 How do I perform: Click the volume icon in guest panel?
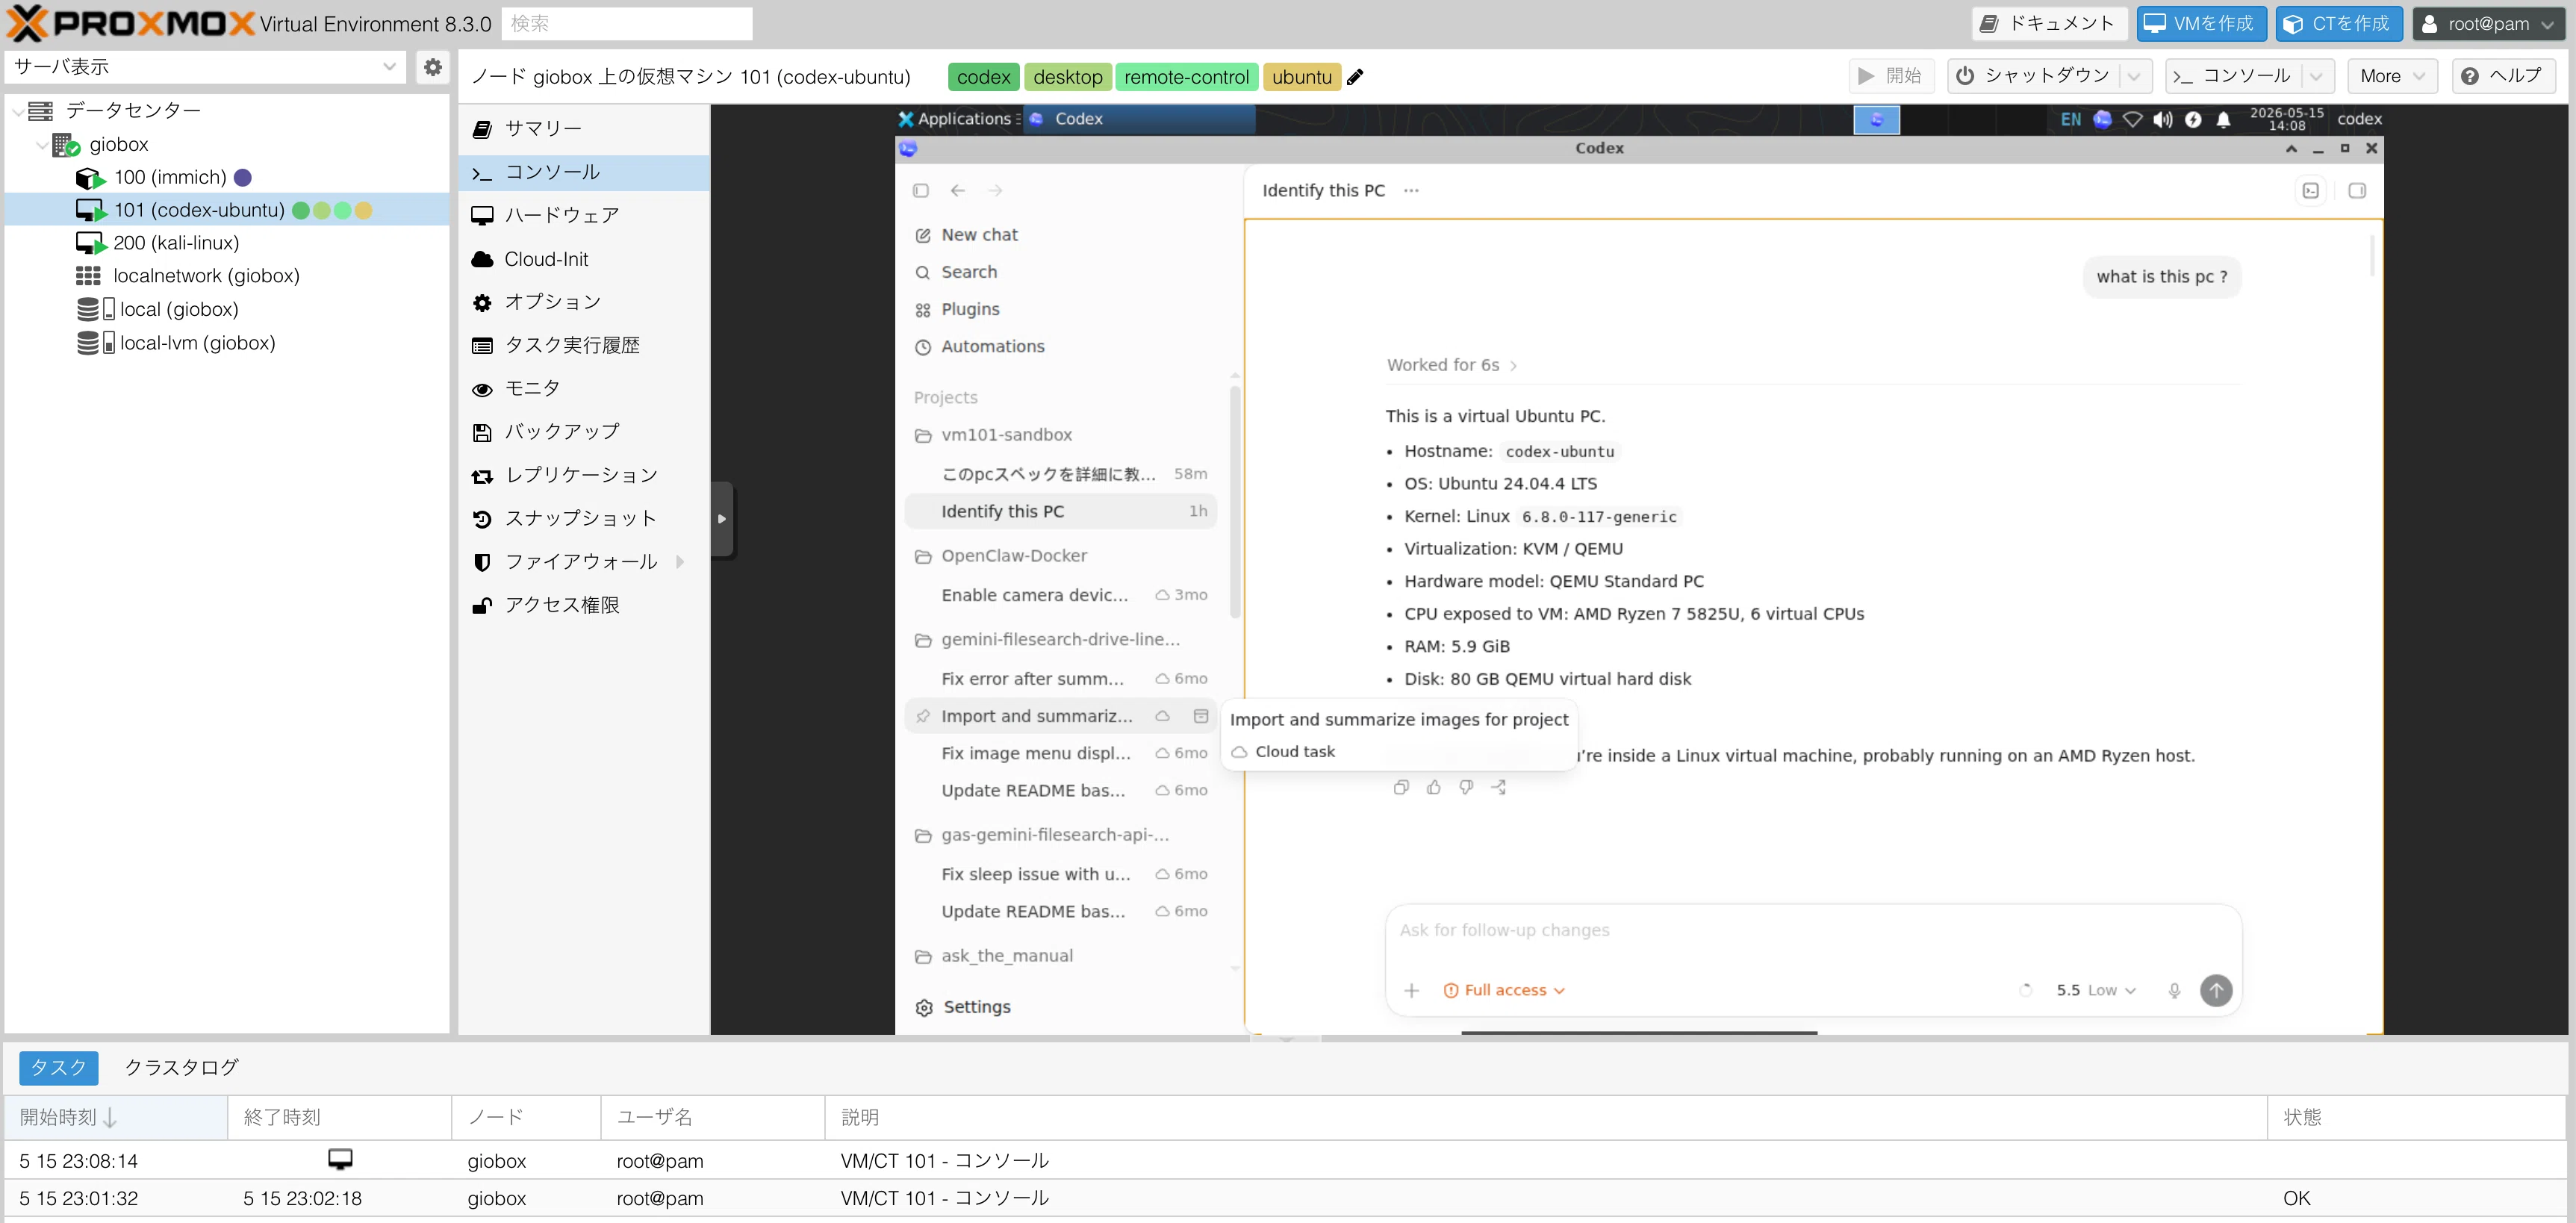pos(2163,119)
